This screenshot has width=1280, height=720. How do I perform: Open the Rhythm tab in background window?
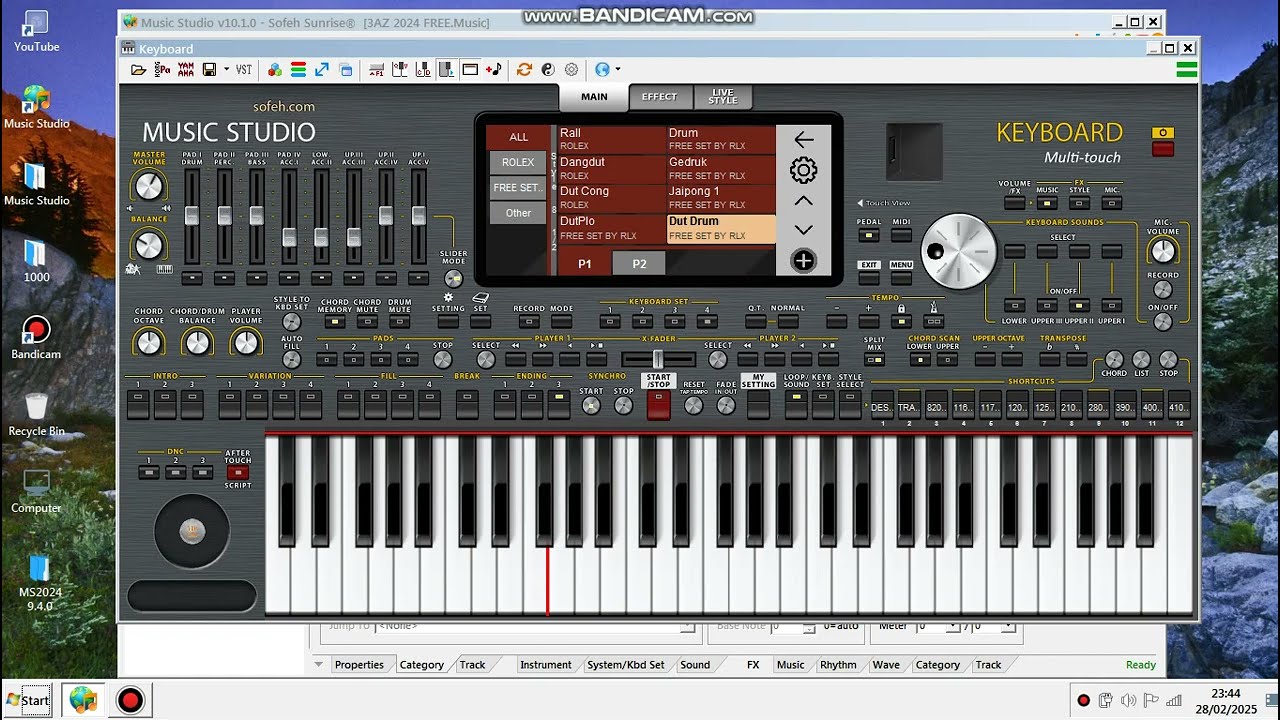pos(838,665)
